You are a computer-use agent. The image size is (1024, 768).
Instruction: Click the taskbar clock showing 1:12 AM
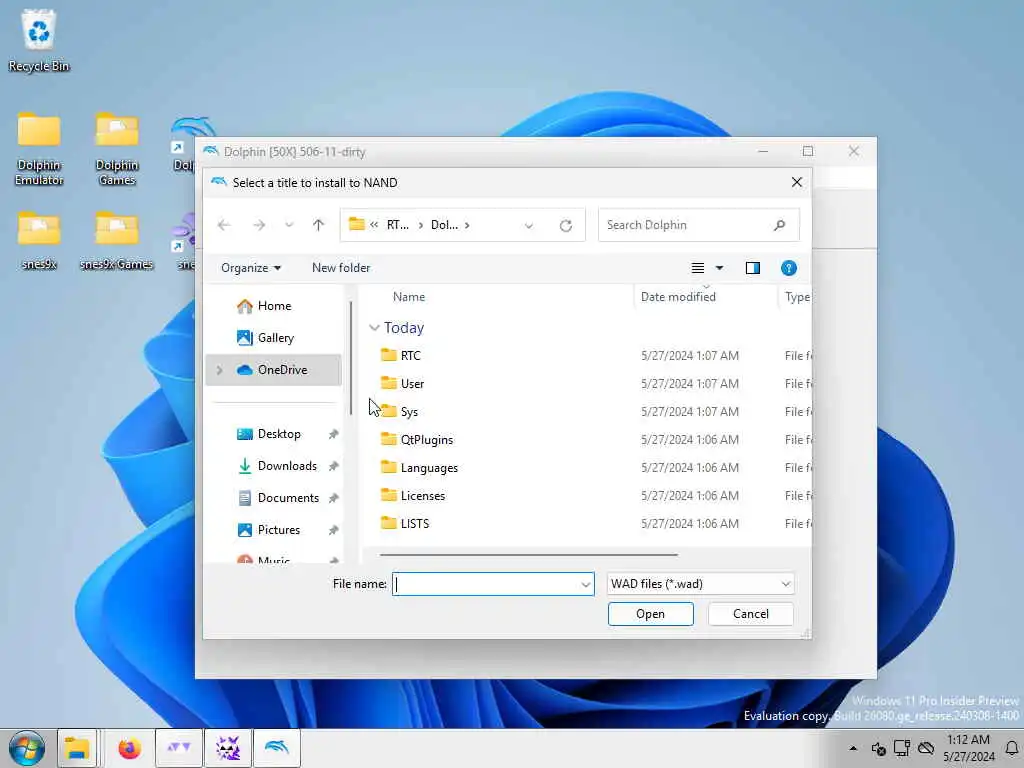(x=968, y=748)
